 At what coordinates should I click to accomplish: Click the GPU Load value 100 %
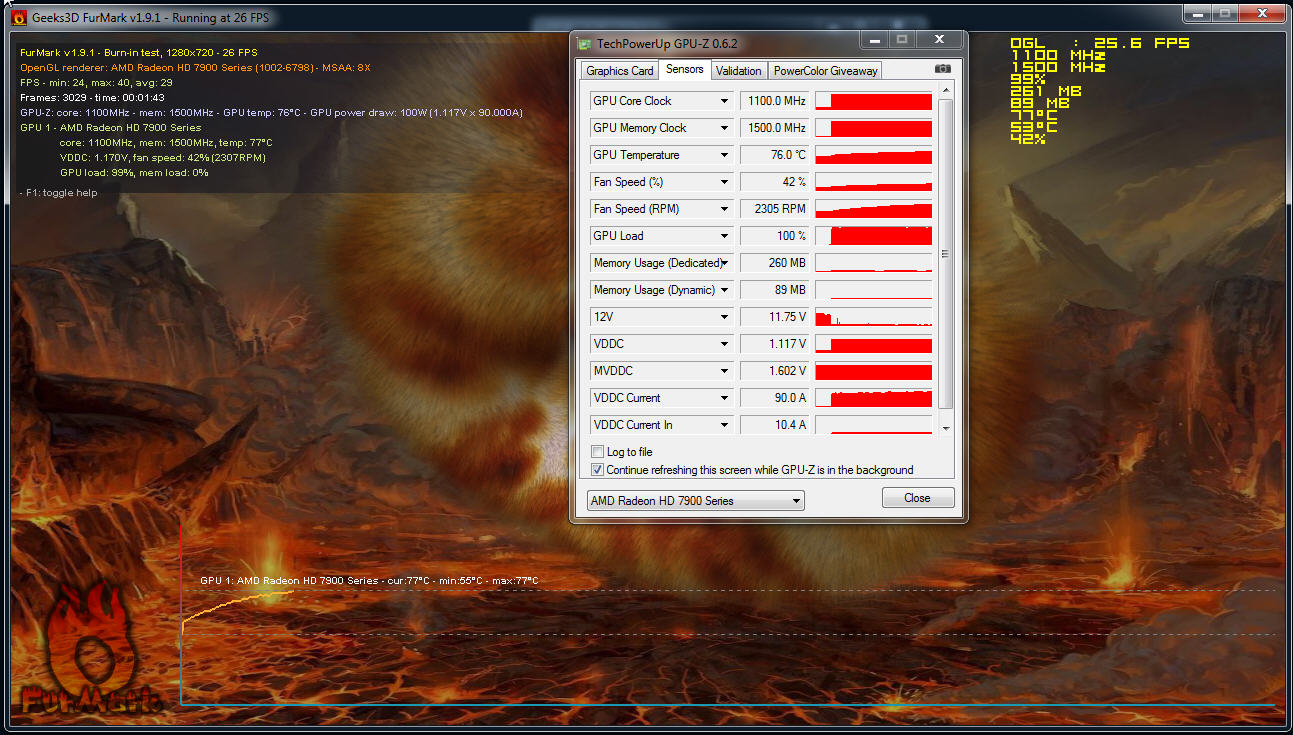point(775,236)
